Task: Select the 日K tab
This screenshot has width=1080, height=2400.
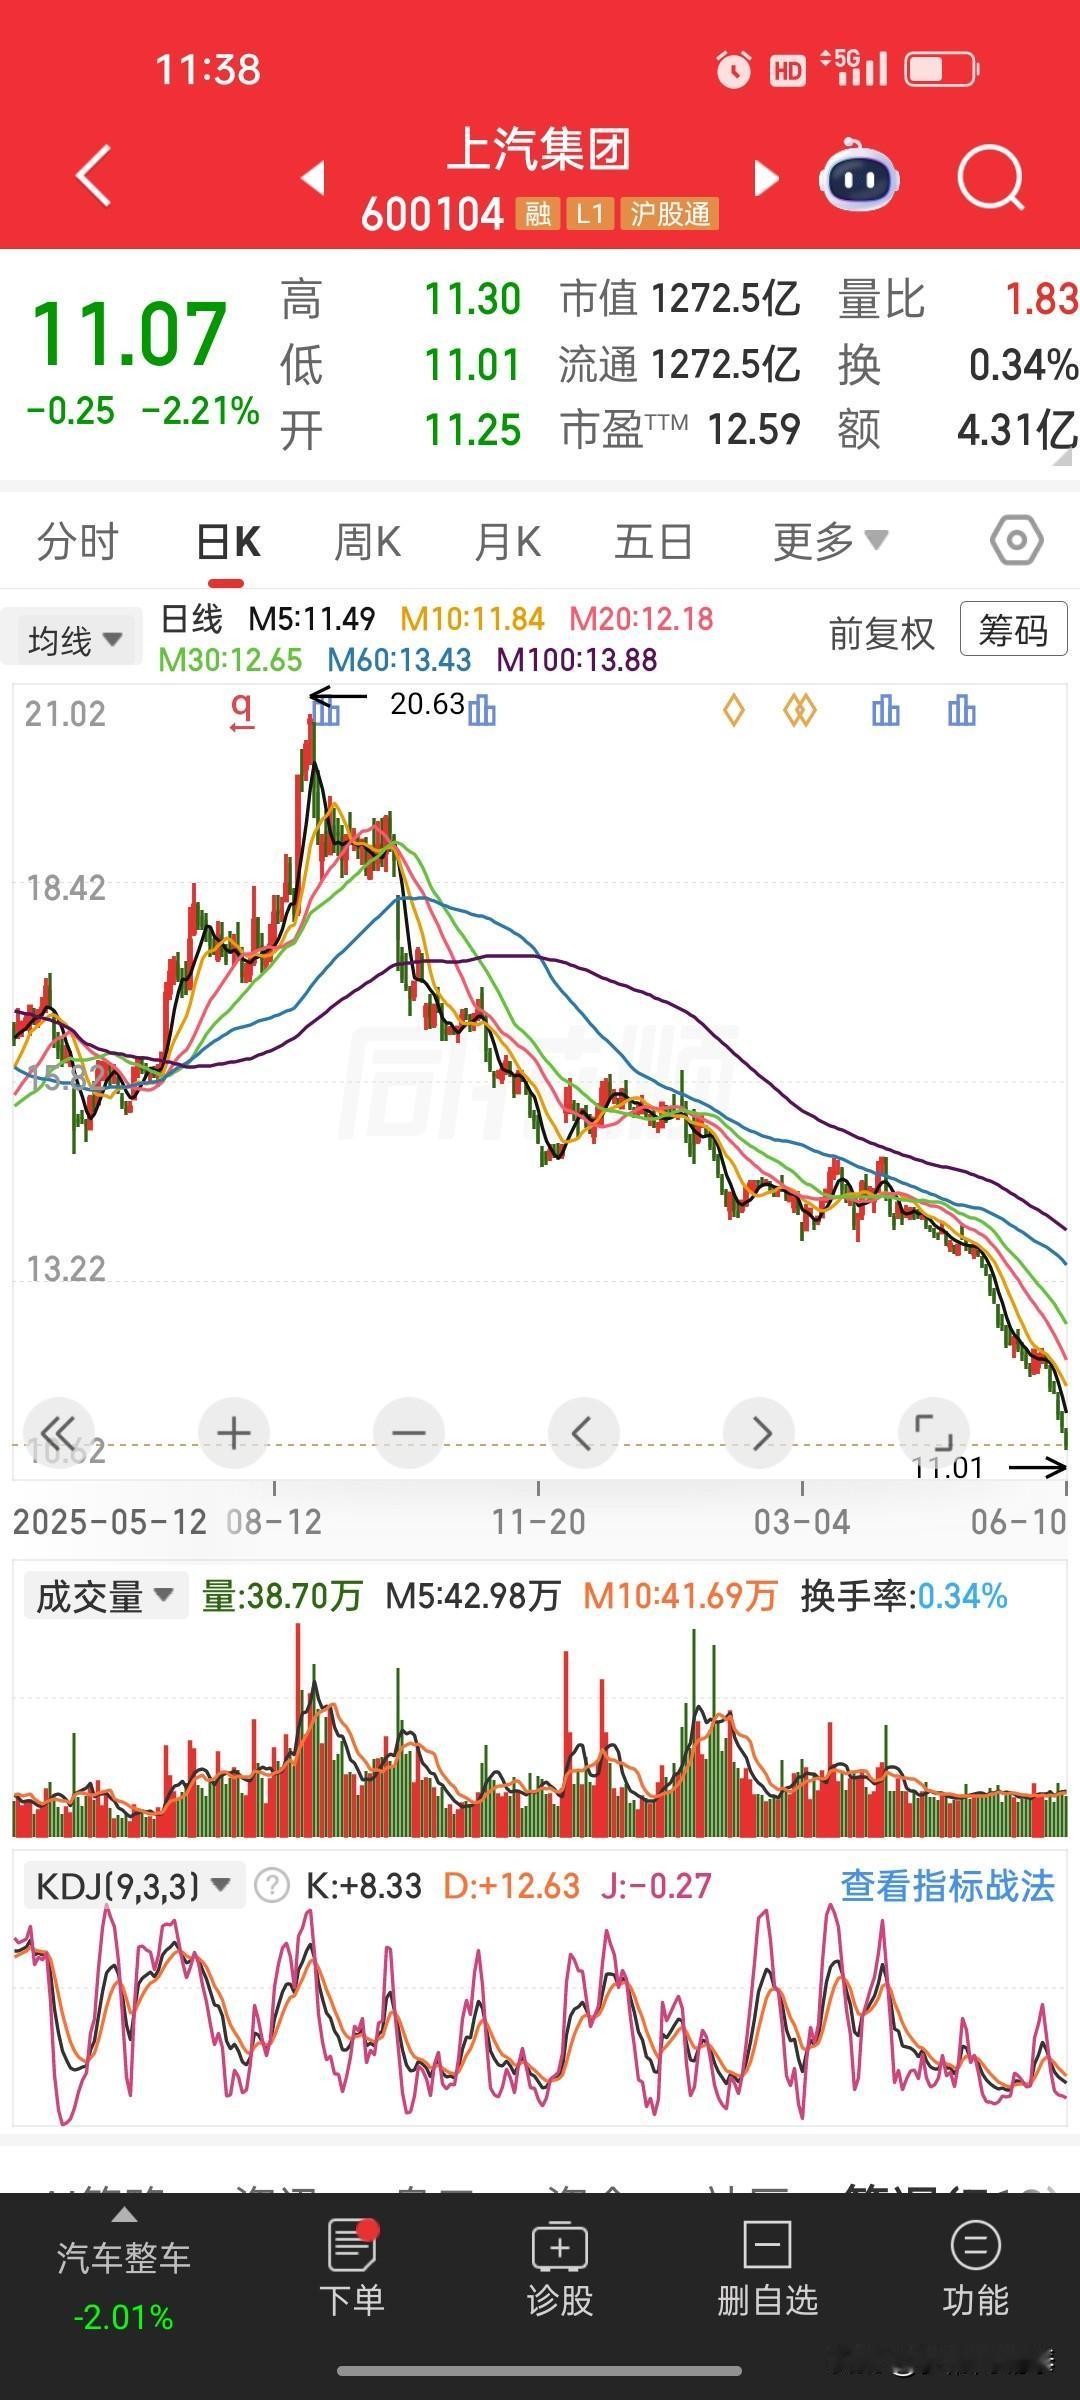Action: pos(228,541)
